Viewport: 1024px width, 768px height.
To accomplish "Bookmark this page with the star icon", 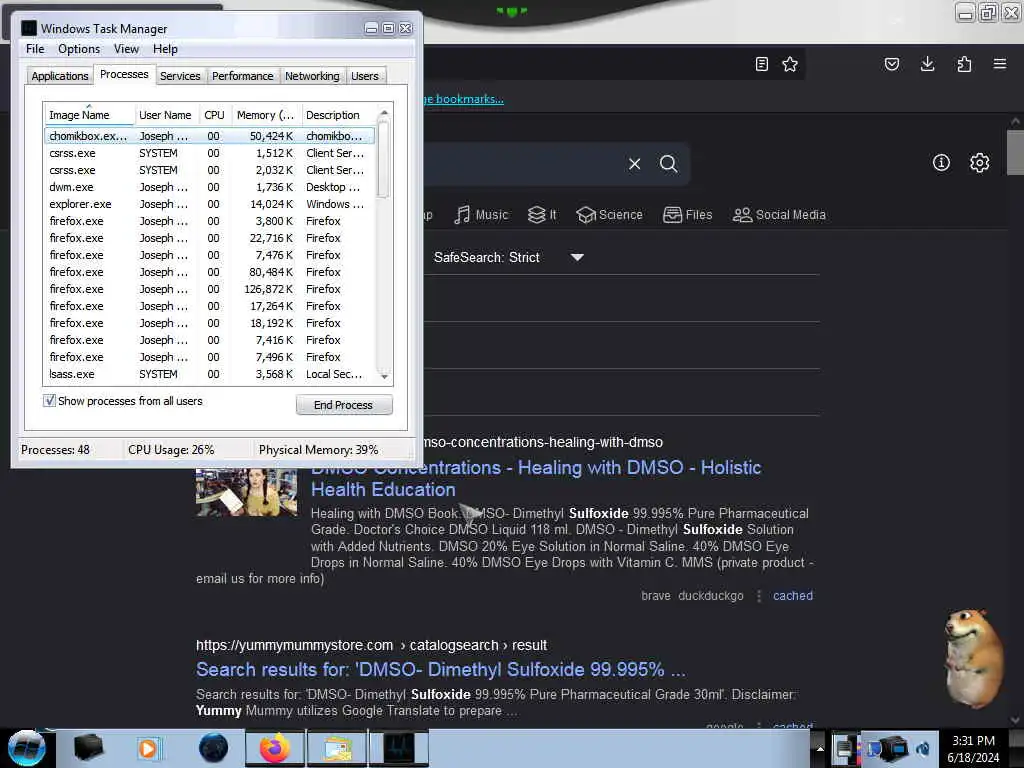I will click(790, 64).
